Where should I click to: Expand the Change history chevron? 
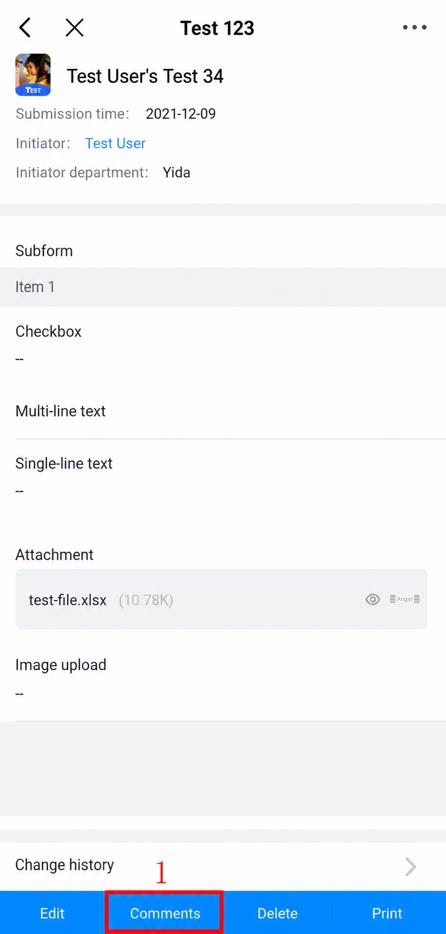(x=410, y=867)
